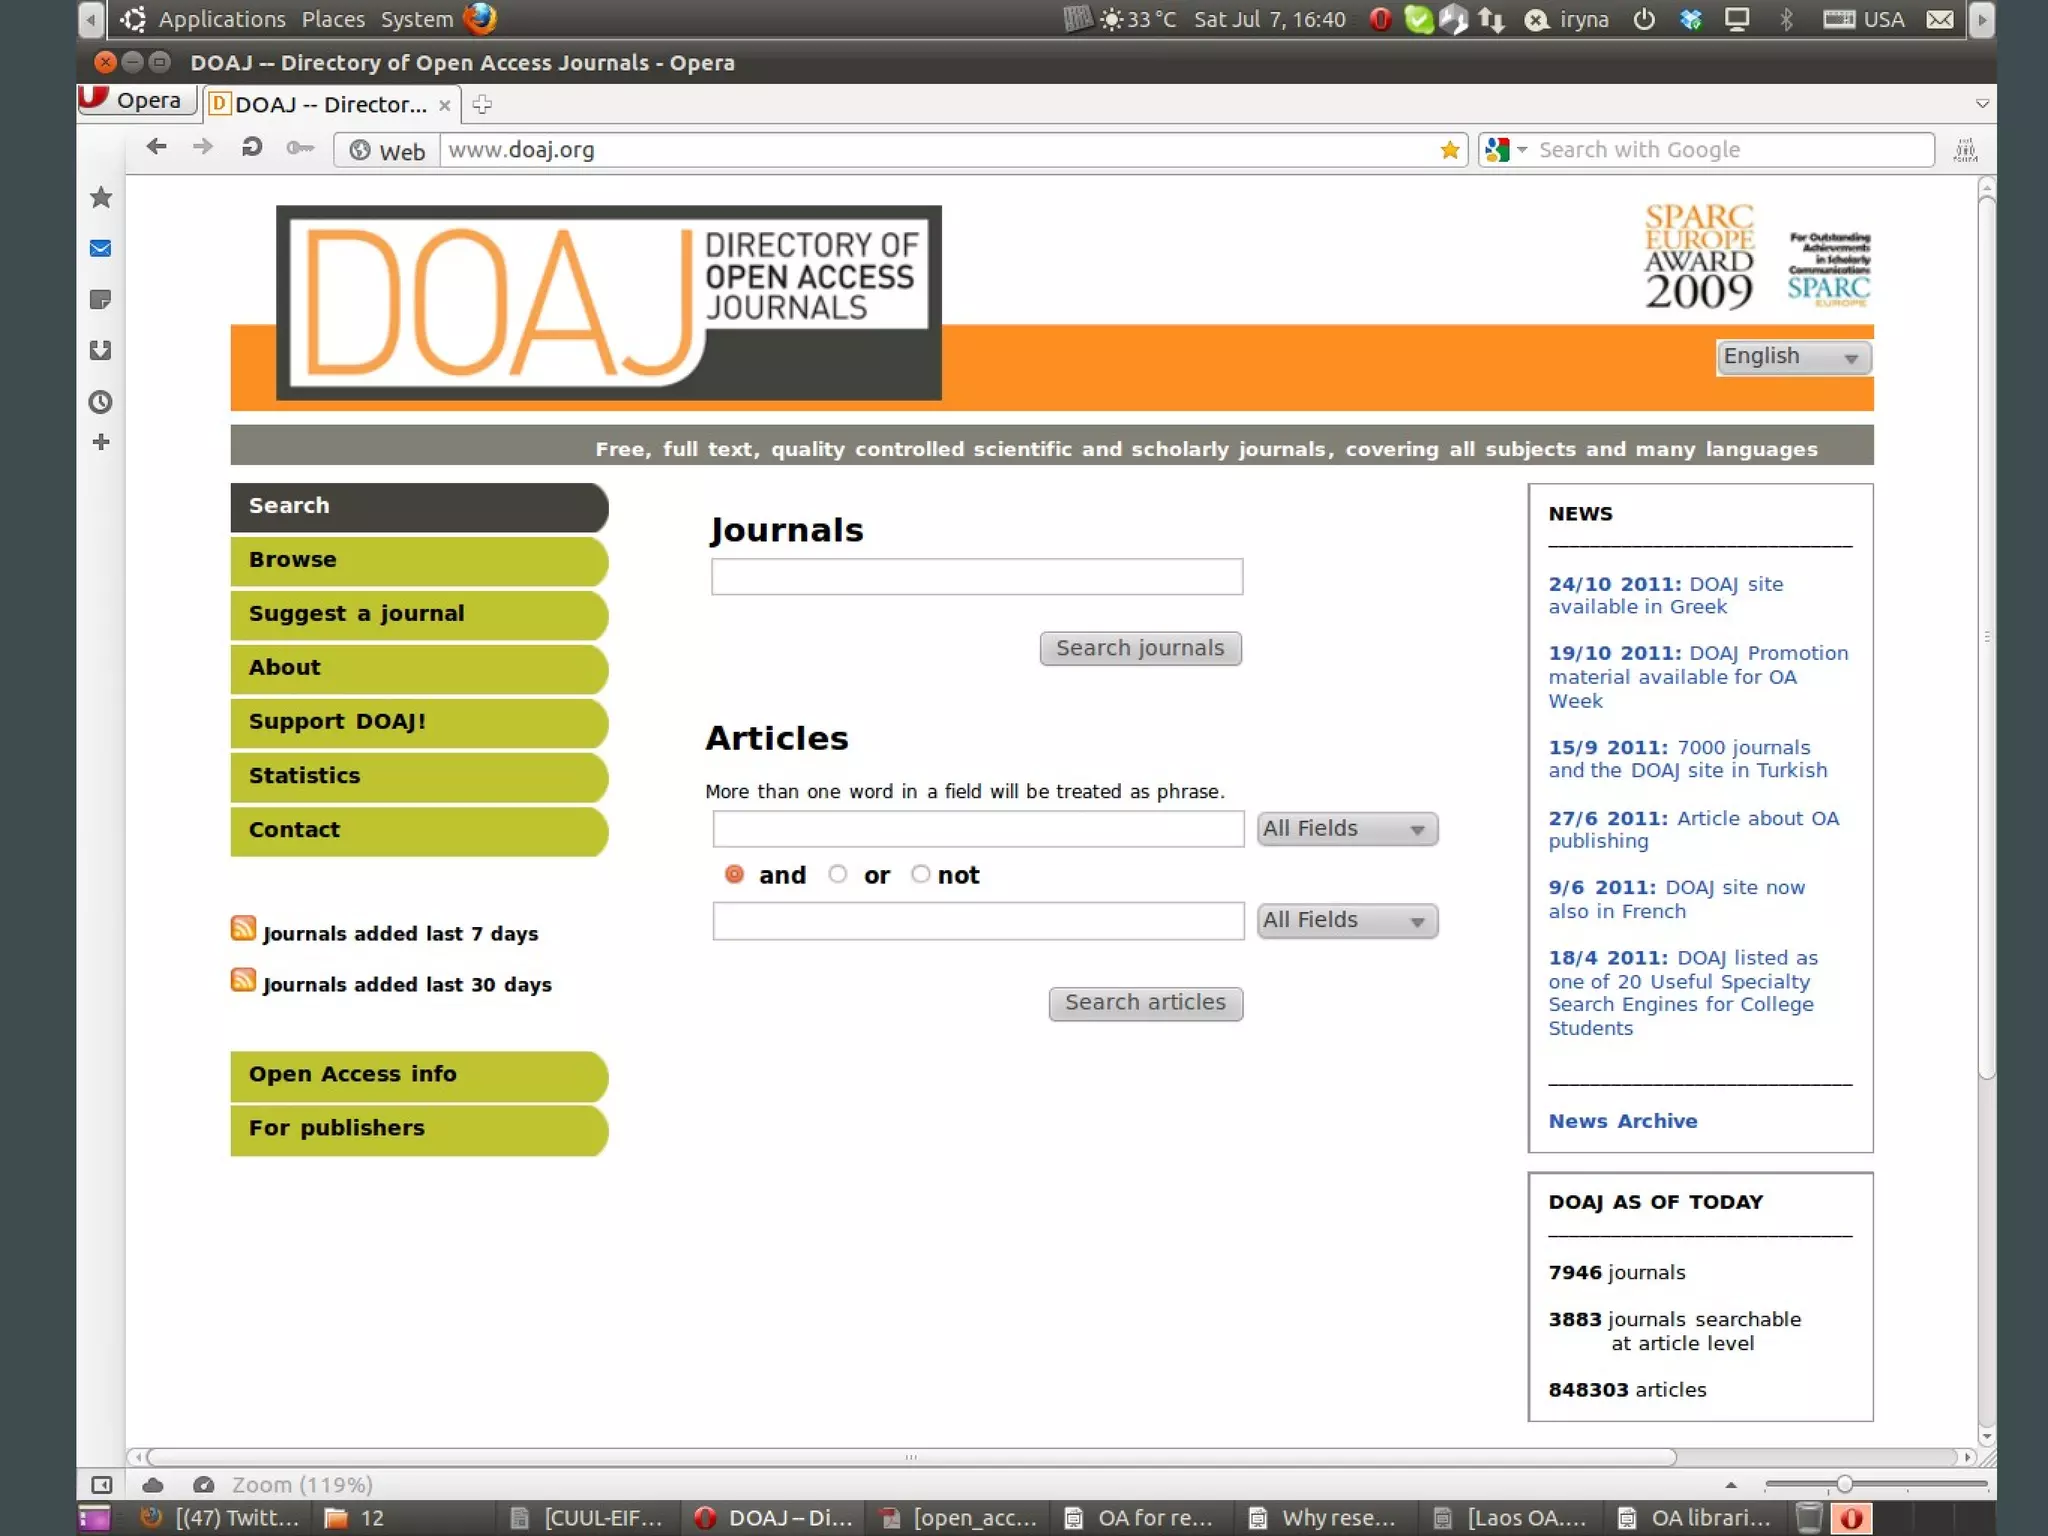The width and height of the screenshot is (2048, 1536).
Task: Open the Opera main menu
Action: [x=137, y=100]
